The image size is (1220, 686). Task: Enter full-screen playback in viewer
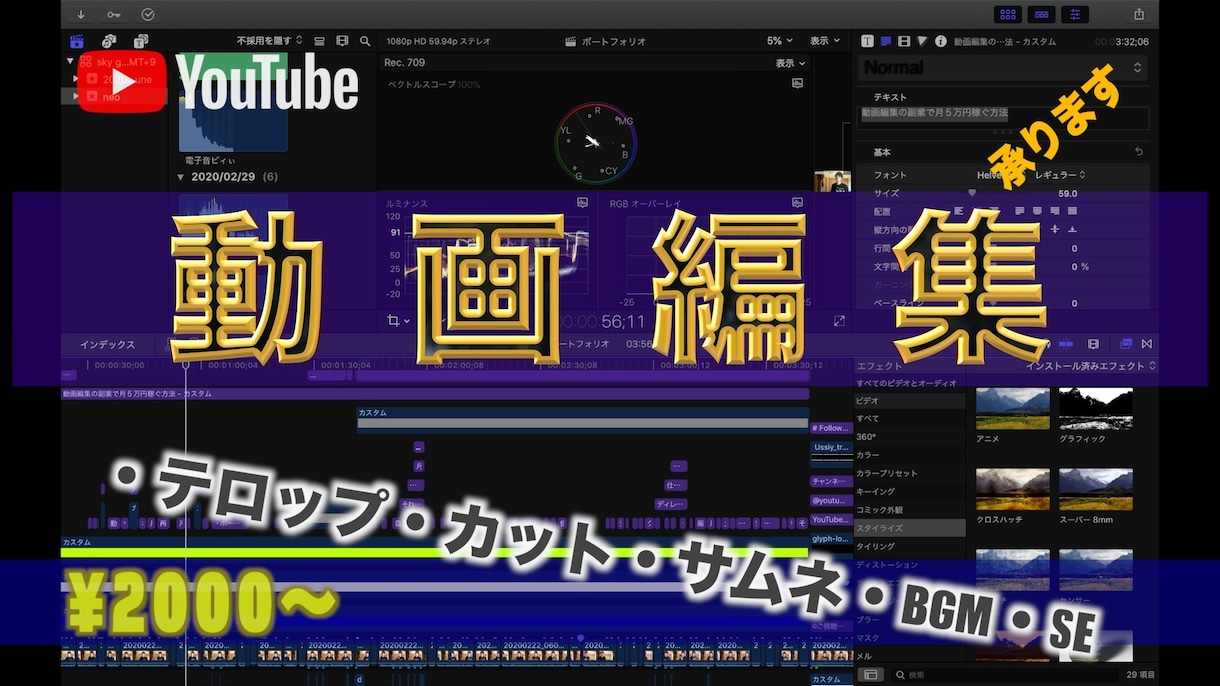(x=839, y=321)
